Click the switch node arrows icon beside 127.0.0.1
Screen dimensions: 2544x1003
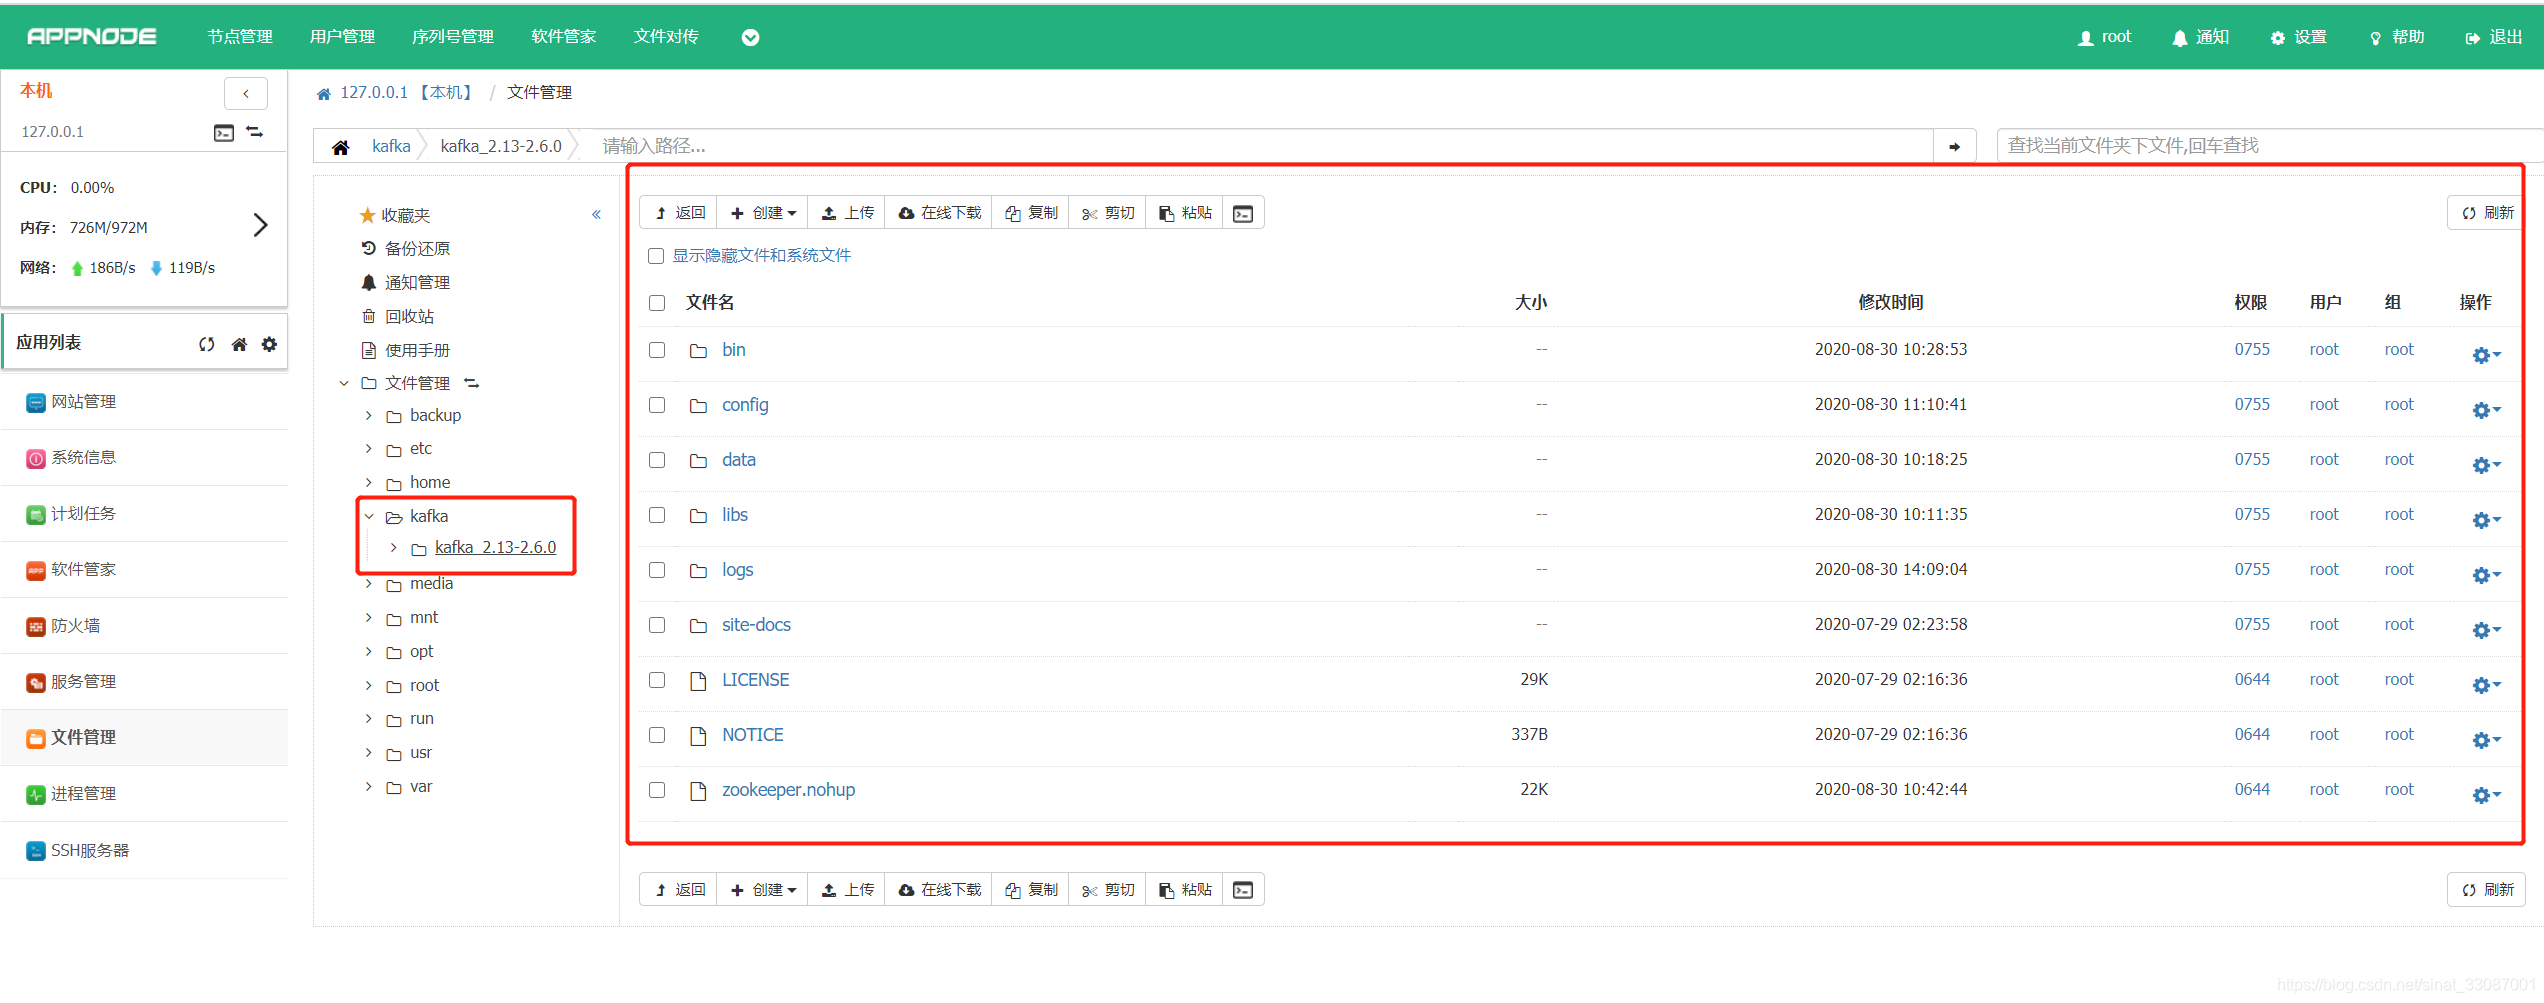255,132
